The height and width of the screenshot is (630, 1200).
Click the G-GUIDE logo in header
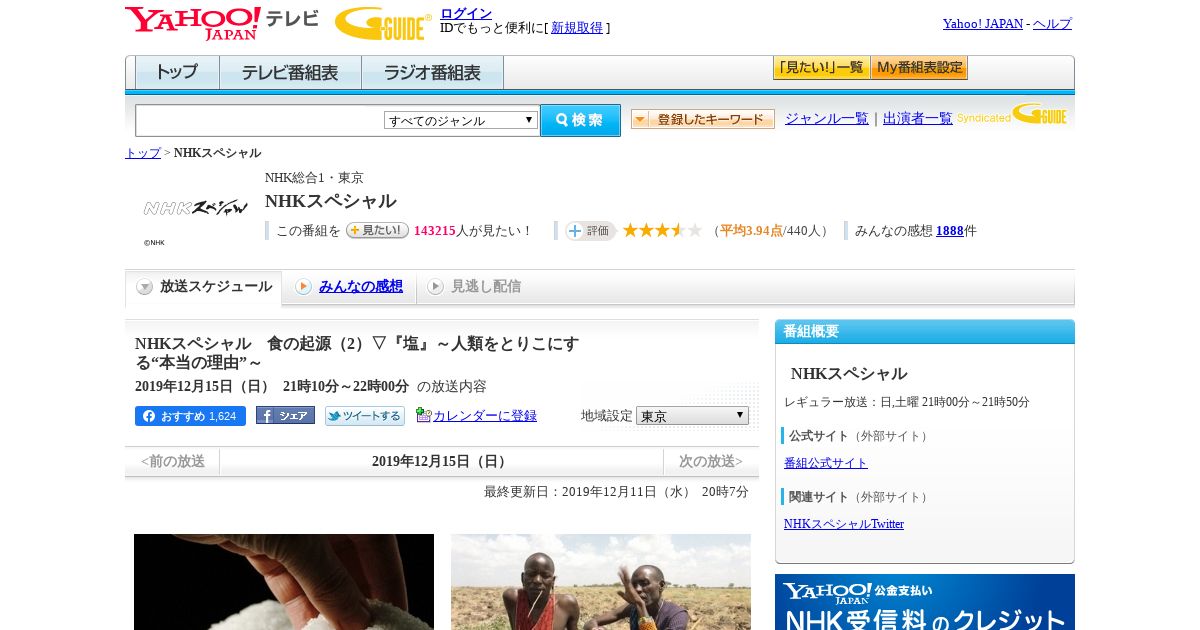383,23
